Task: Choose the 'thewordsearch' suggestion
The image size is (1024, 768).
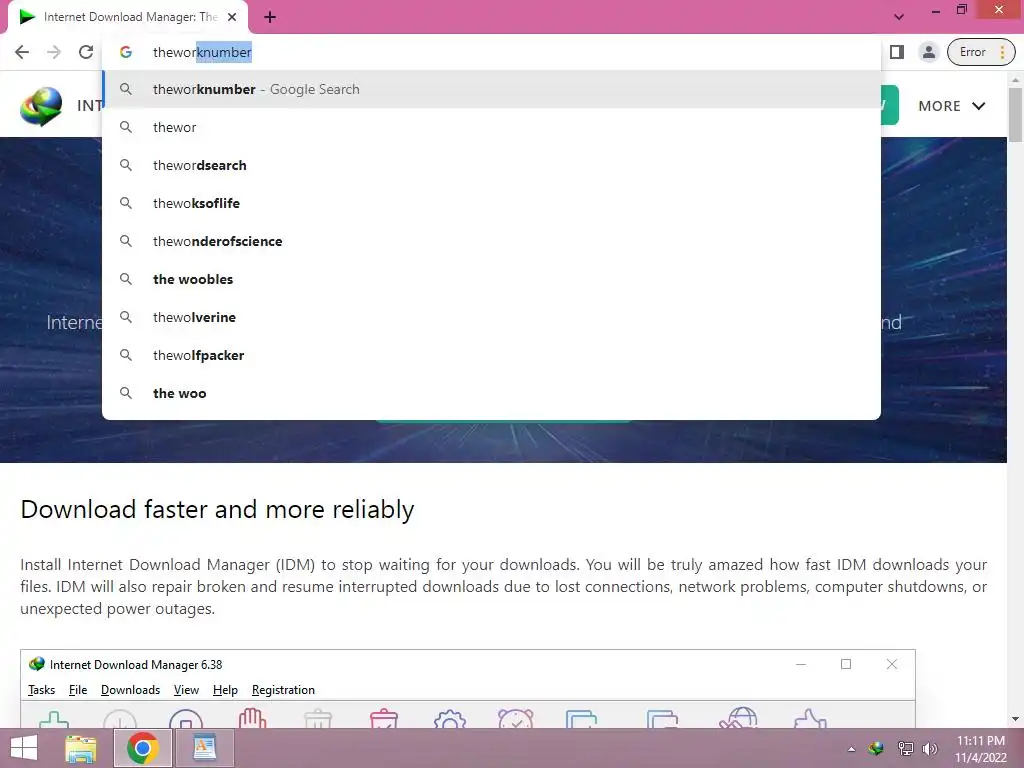Action: point(491,165)
